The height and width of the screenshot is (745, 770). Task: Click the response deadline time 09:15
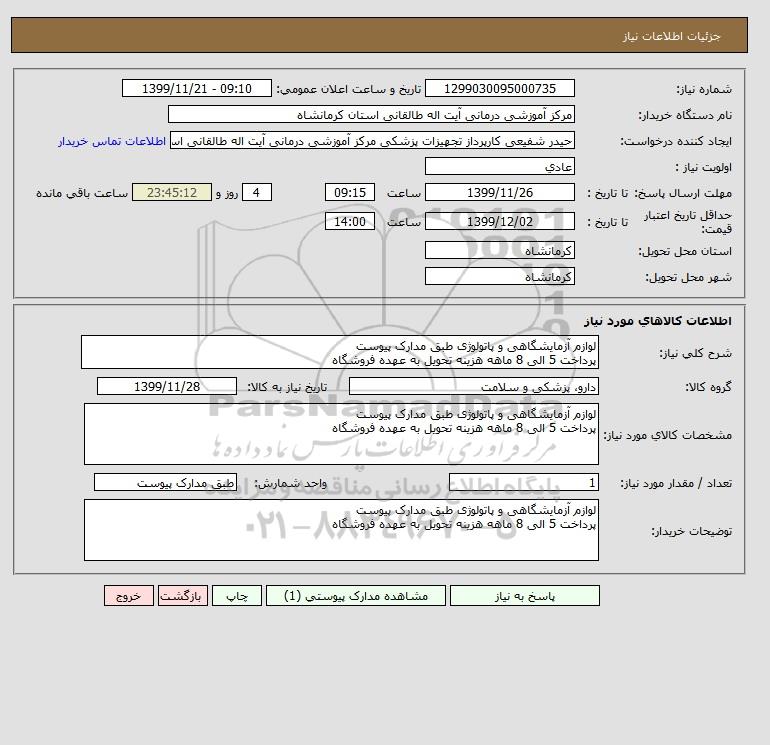tap(350, 193)
